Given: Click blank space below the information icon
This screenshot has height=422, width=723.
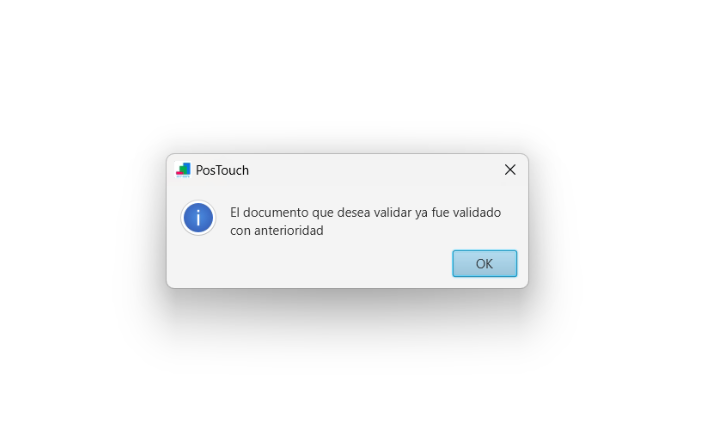Looking at the screenshot, I should click(x=198, y=261).
